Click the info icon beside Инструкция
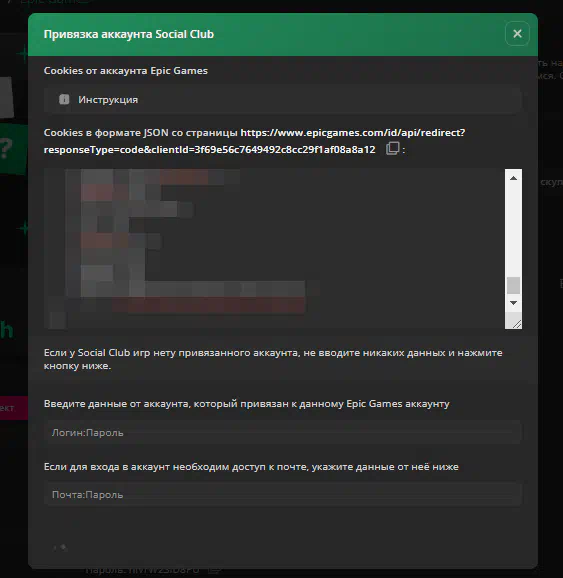 coord(64,100)
